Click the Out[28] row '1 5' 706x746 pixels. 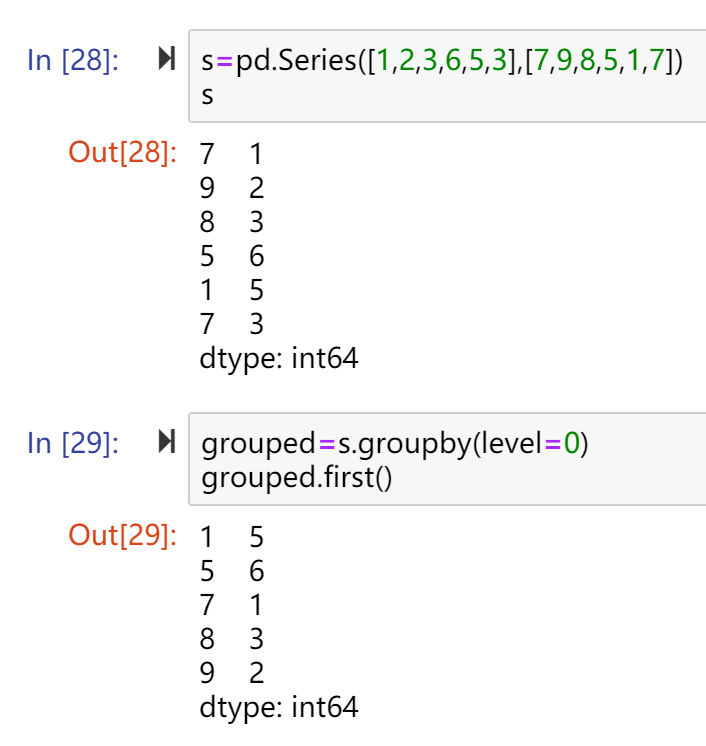(232, 290)
